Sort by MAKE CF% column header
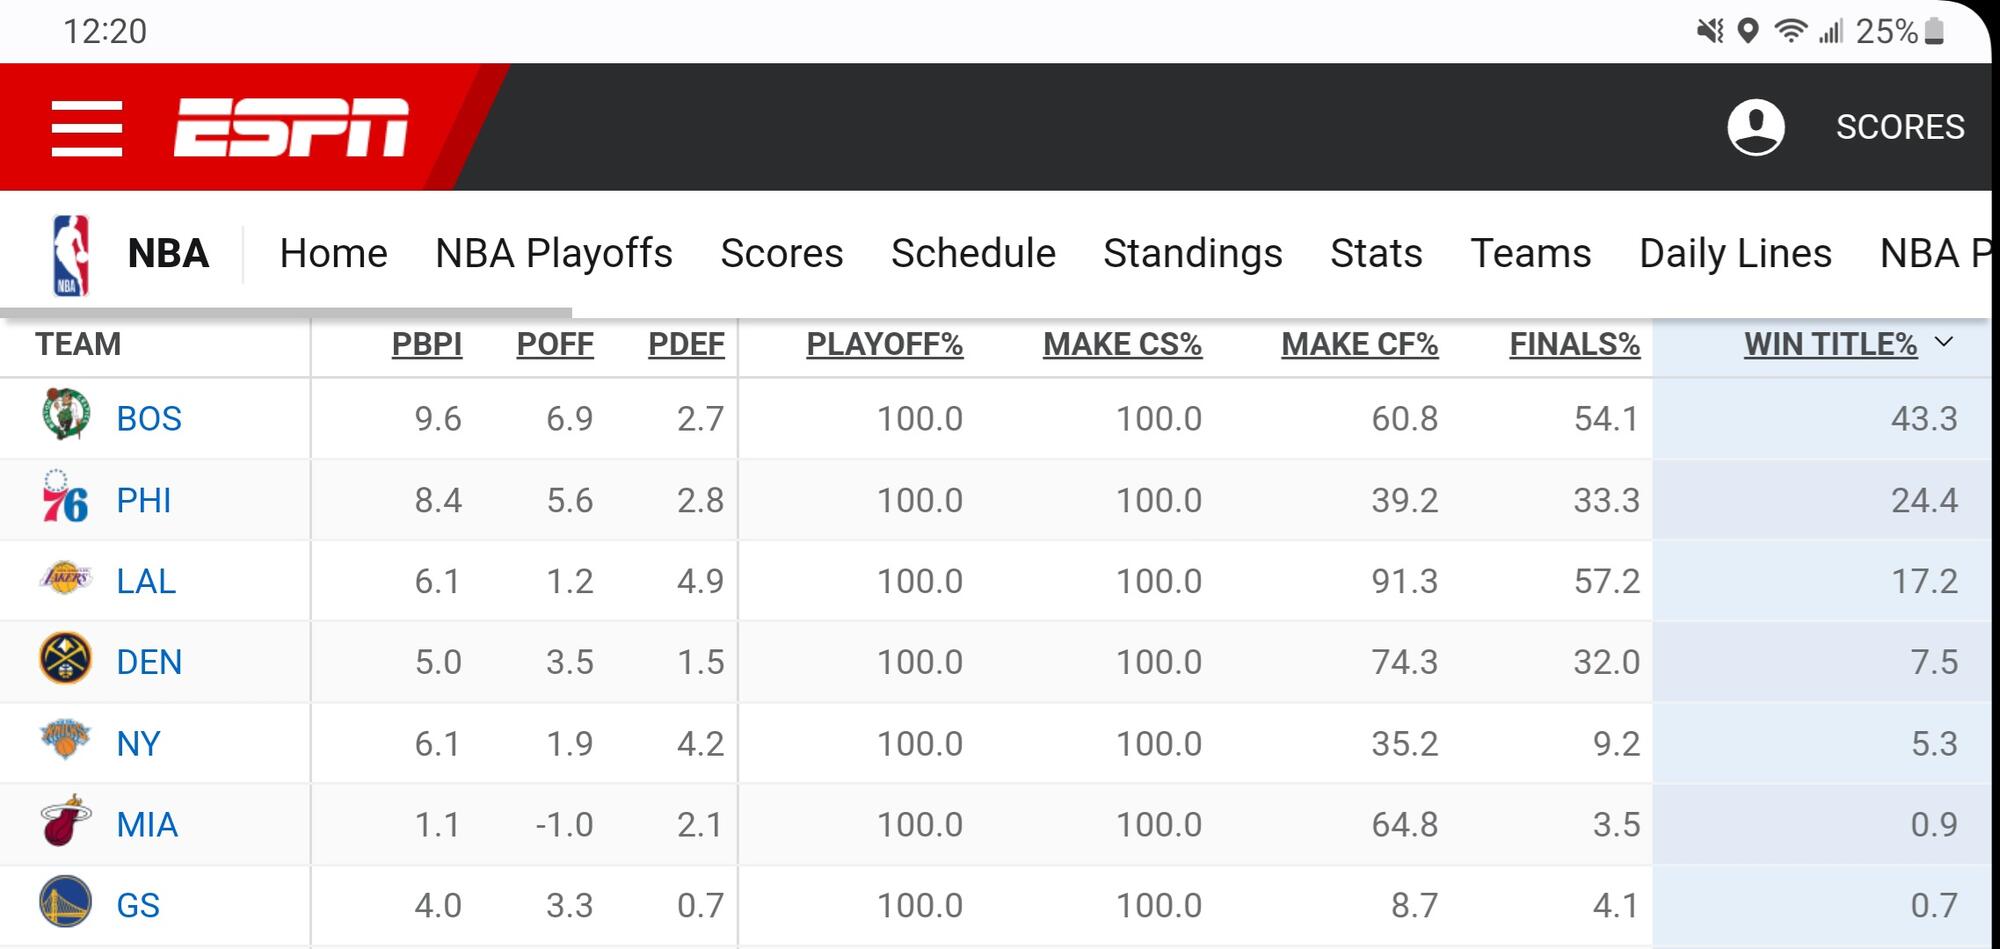The height and width of the screenshot is (949, 2000). click(x=1359, y=344)
